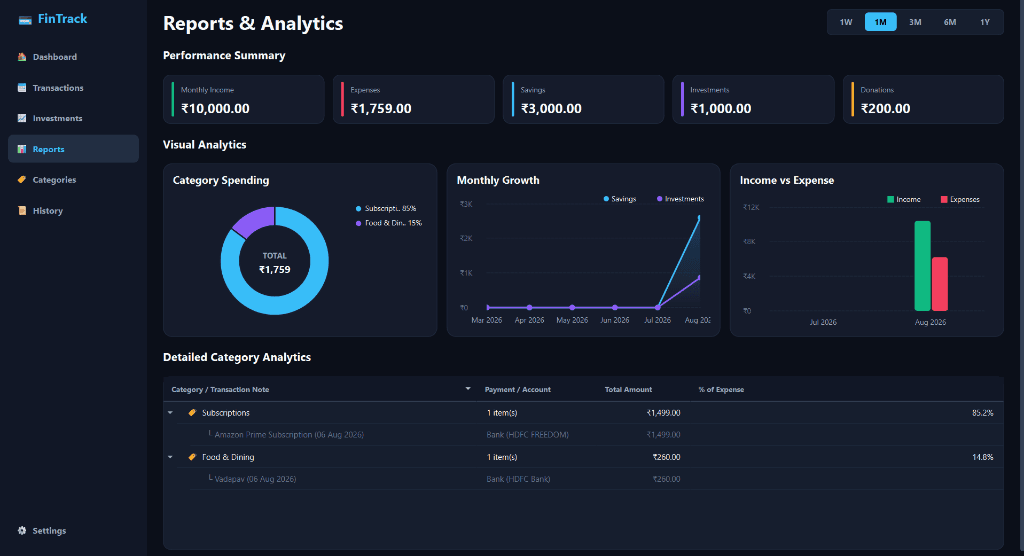The height and width of the screenshot is (556, 1024).
Task: Open the History page
Action: pyautogui.click(x=73, y=210)
